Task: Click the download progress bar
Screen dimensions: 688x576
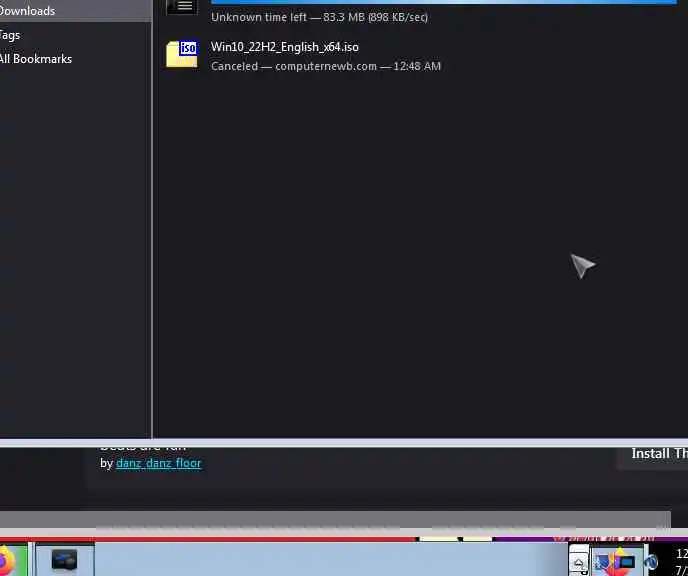Action: 444,2
